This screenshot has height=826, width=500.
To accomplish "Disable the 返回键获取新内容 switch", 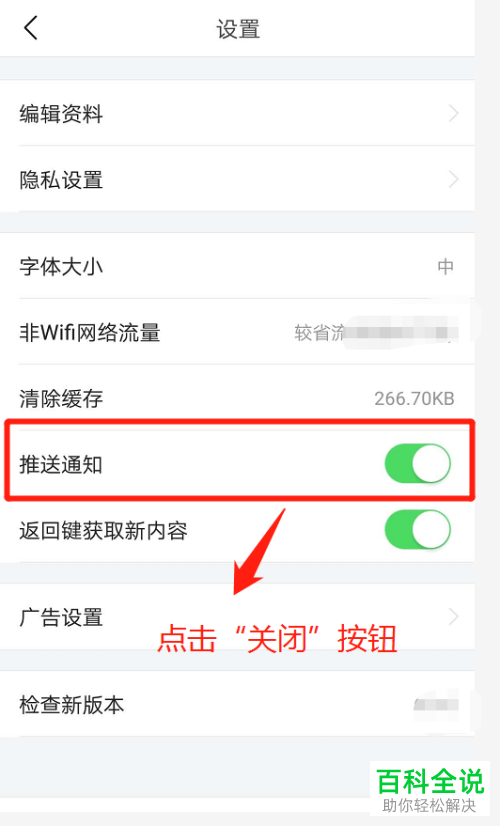I will pyautogui.click(x=417, y=529).
